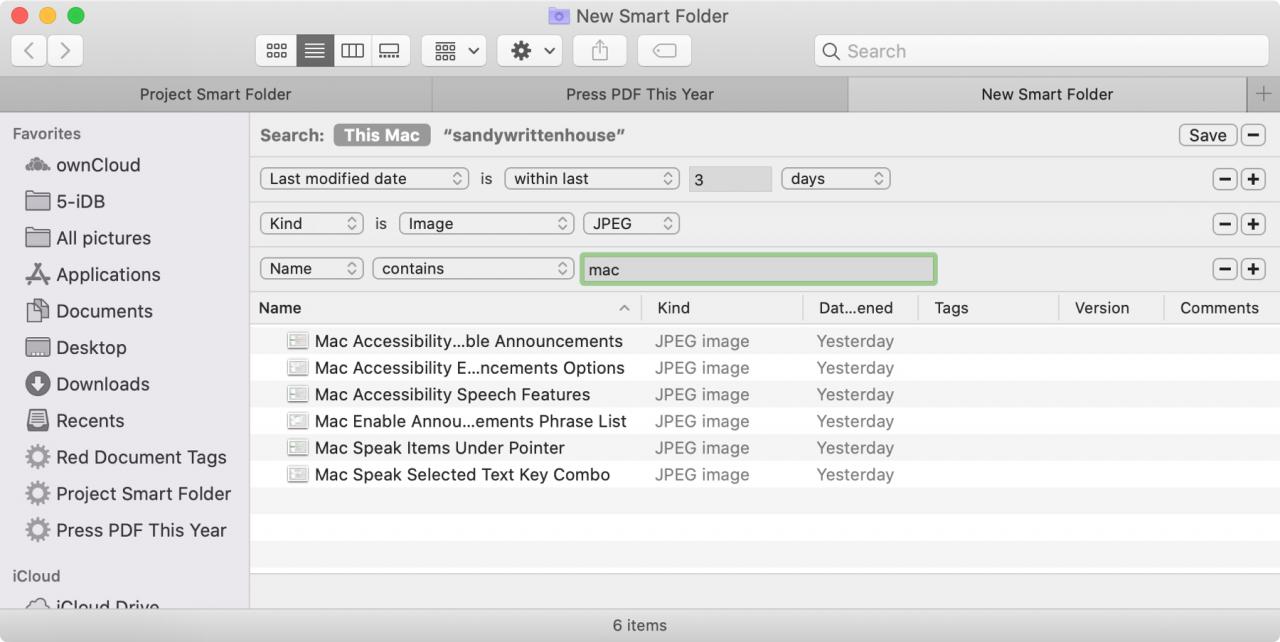Switch to Project Smart Folder tab
The image size is (1280, 642).
tap(215, 94)
